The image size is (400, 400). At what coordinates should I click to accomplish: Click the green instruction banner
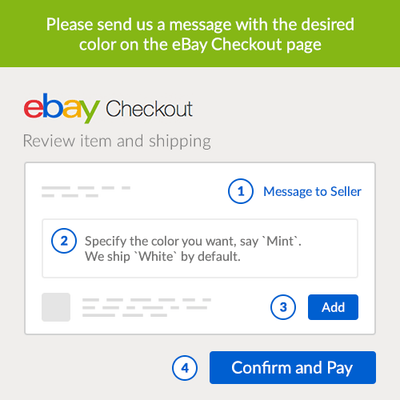[200, 33]
